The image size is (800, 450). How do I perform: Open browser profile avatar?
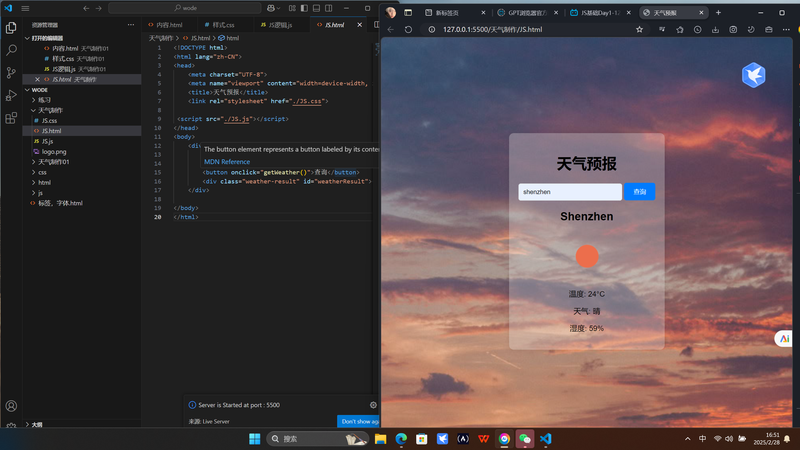(391, 13)
